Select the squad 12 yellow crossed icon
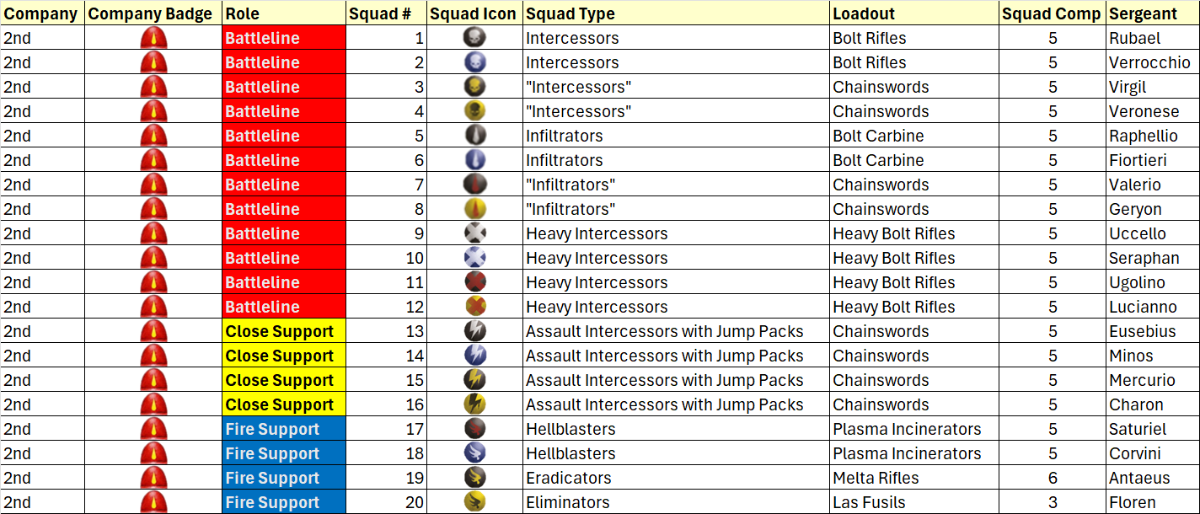 (x=475, y=306)
